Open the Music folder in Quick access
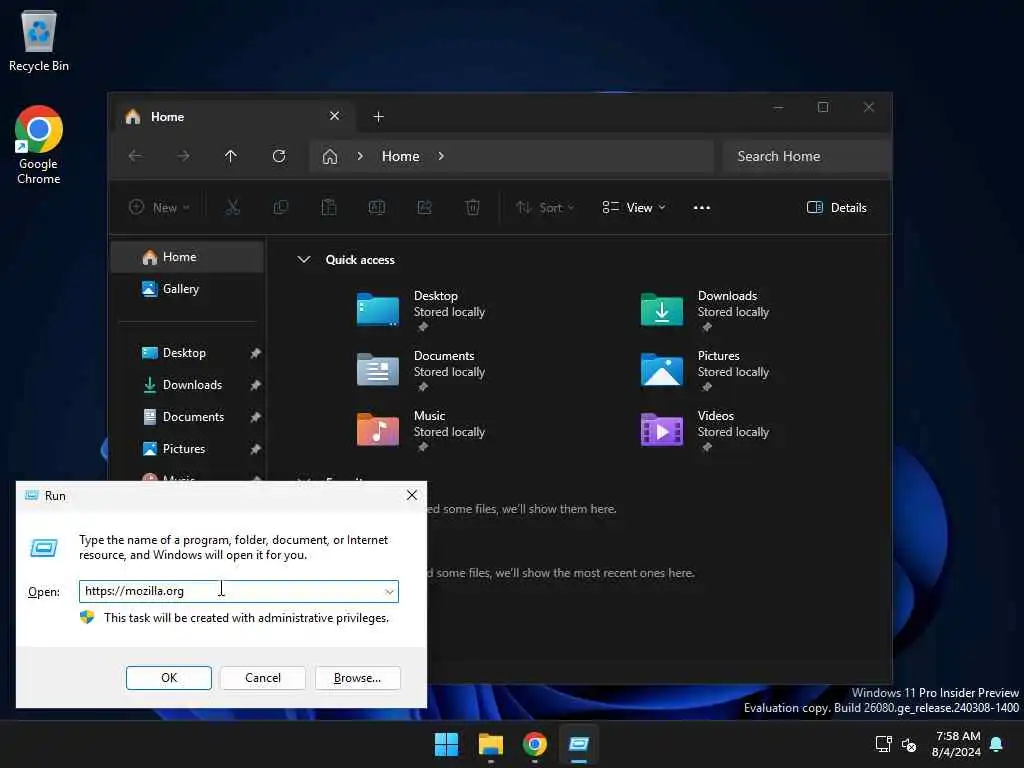Image resolution: width=1024 pixels, height=768 pixels. [x=421, y=430]
